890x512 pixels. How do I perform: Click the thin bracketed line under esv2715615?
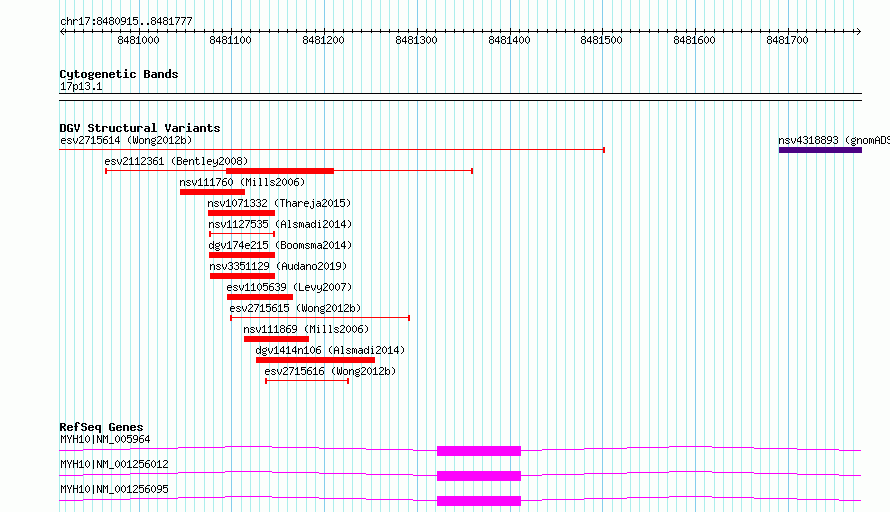pyautogui.click(x=320, y=318)
